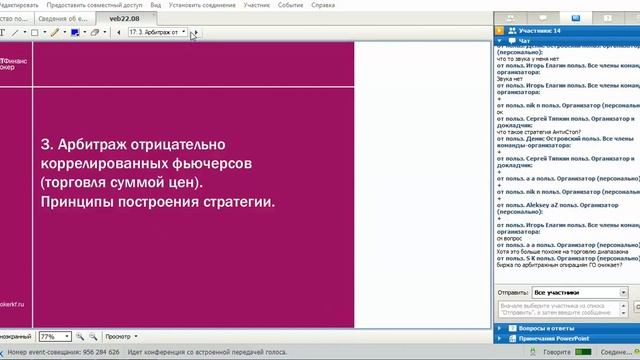Screen dimensions: 640x360
Task: Open the 'Вид' menu
Action: [156, 5]
